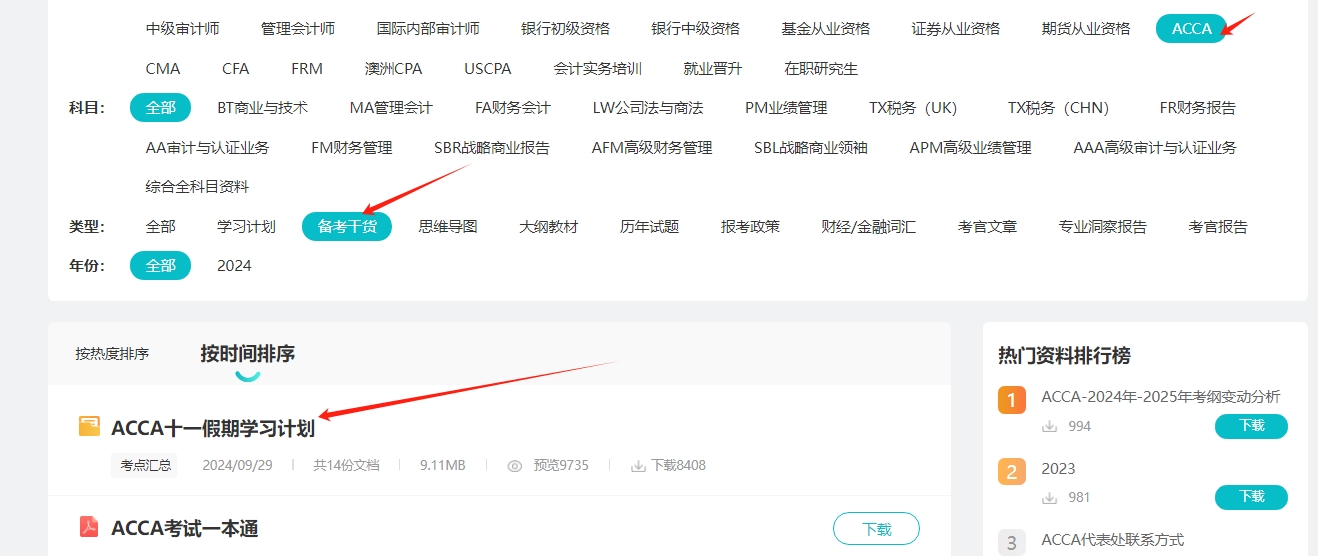Select the 澳洲CPA category
The height and width of the screenshot is (556, 1318).
[394, 69]
